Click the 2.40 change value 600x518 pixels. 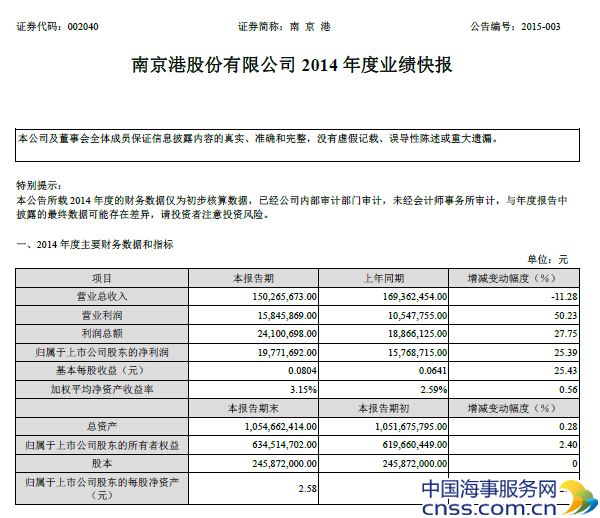[568, 445]
